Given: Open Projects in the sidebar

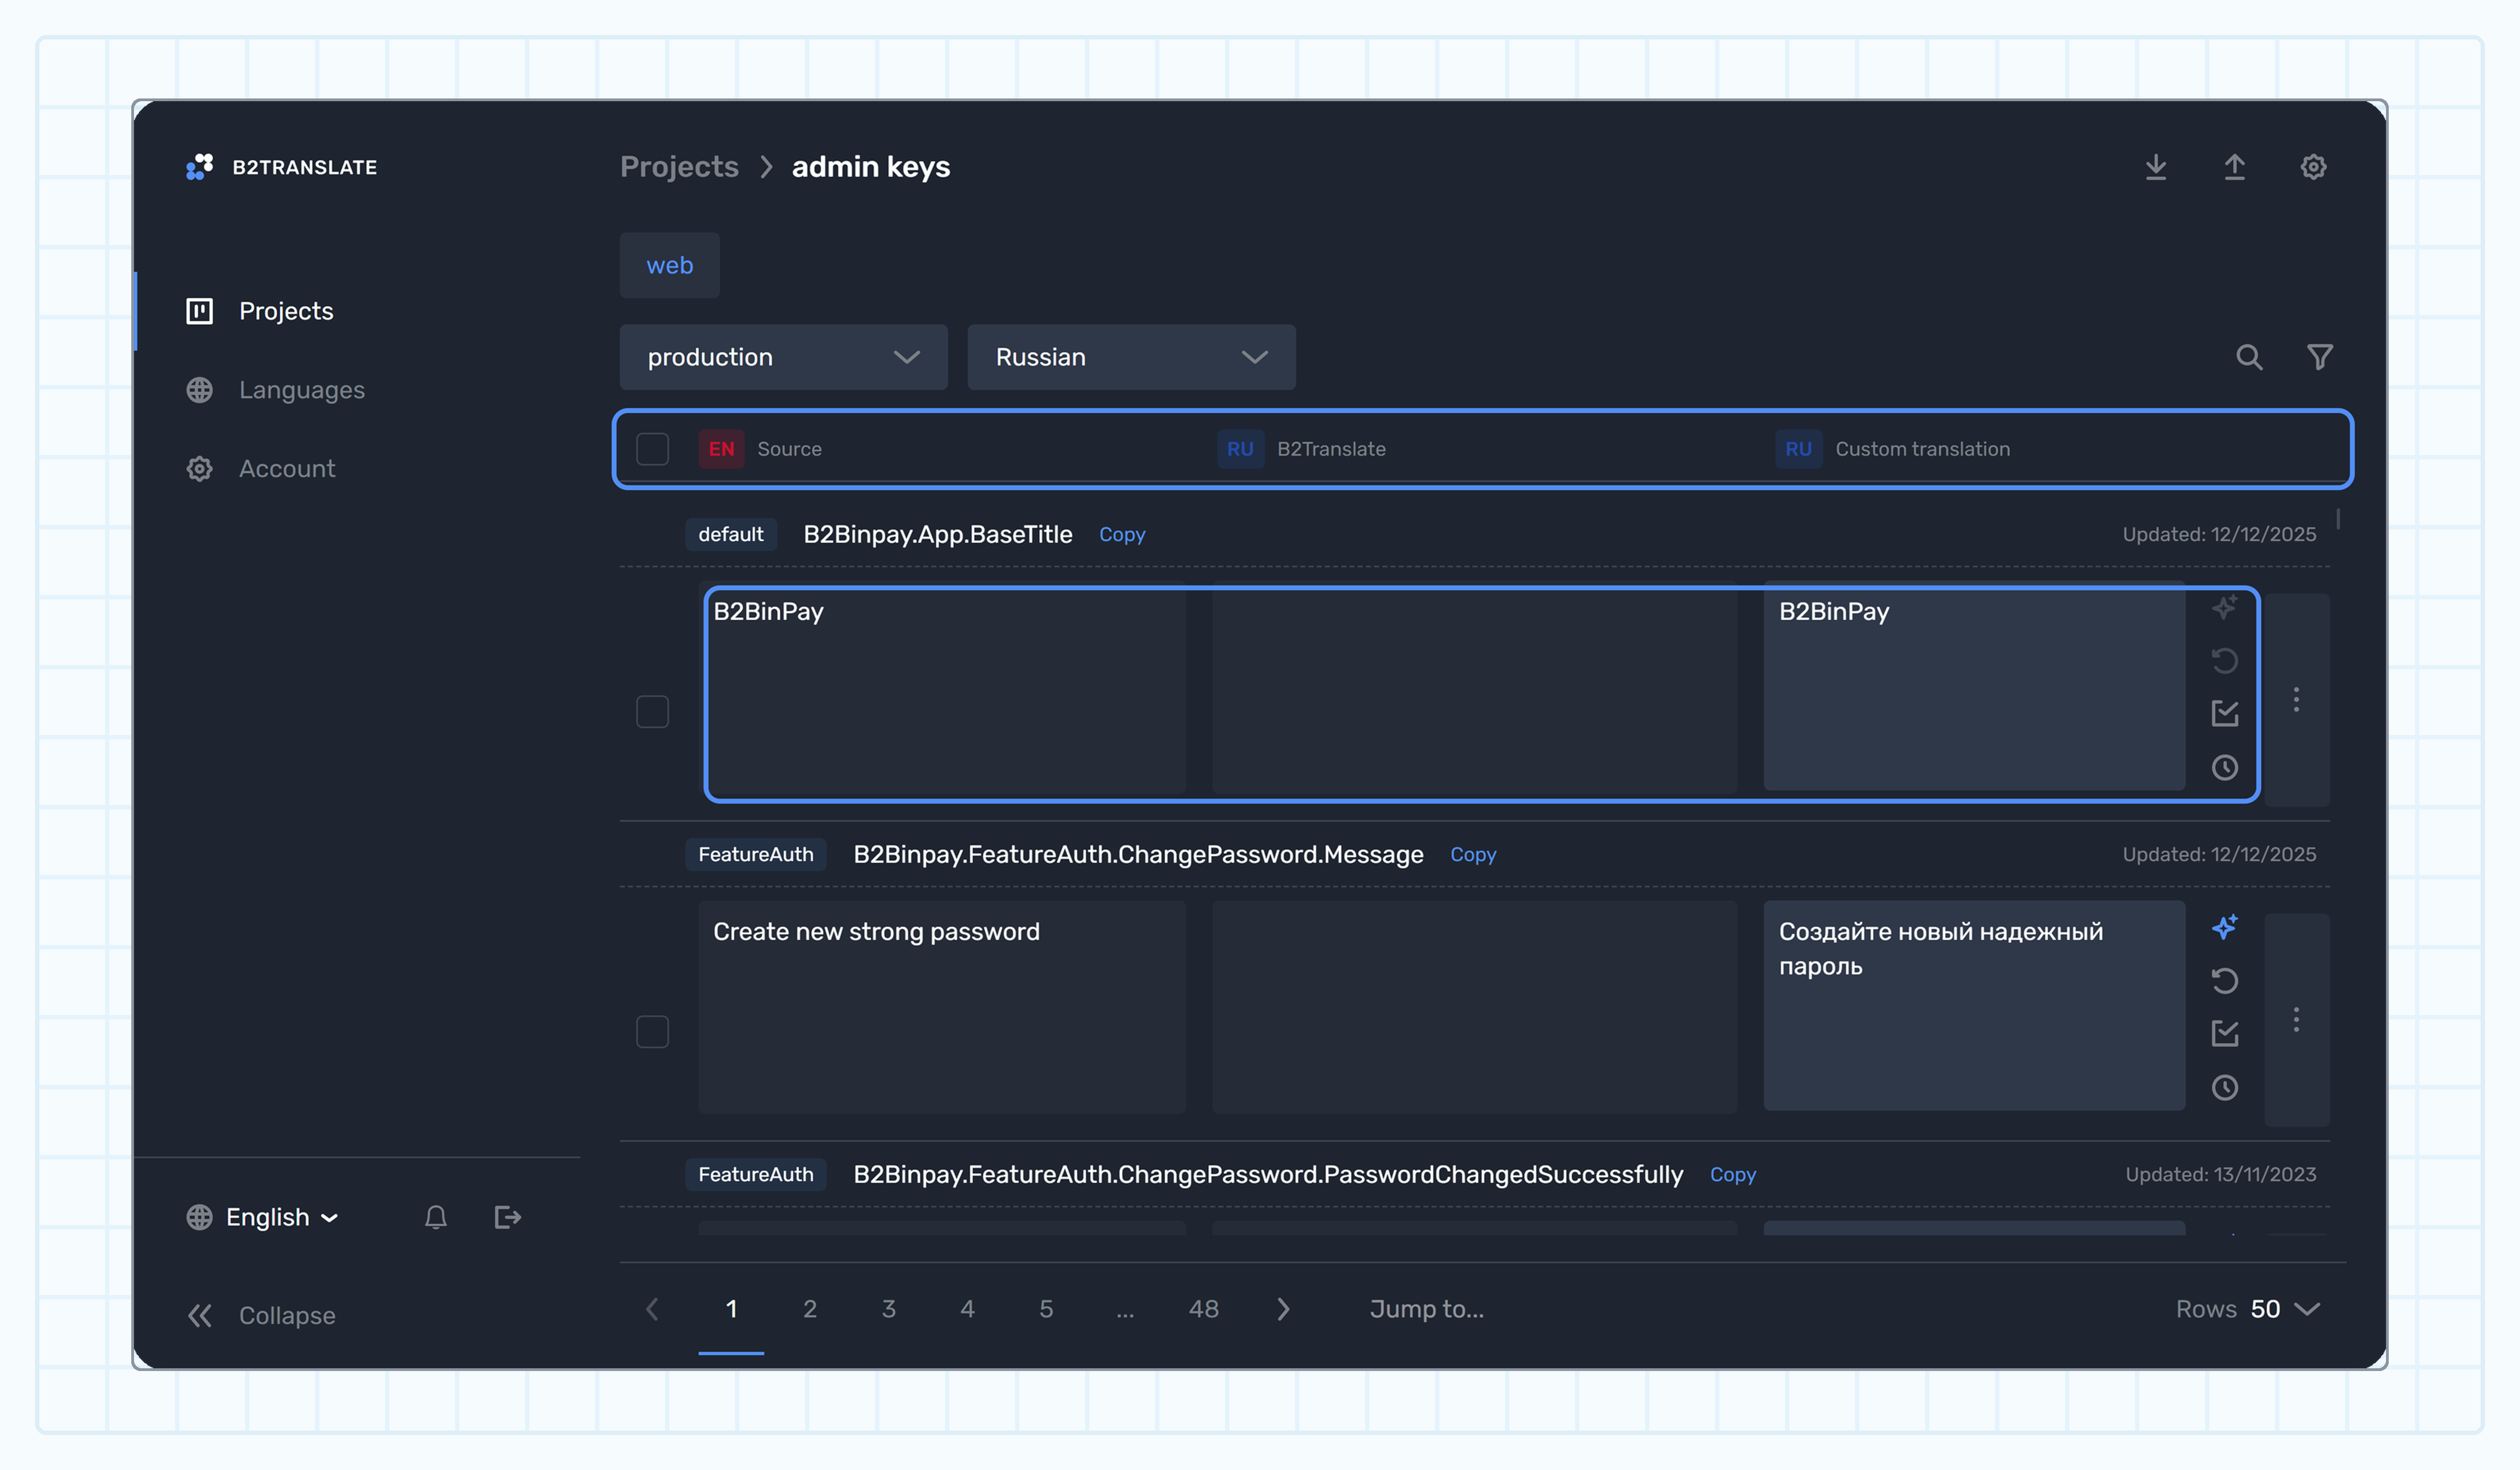Looking at the screenshot, I should pos(260,311).
